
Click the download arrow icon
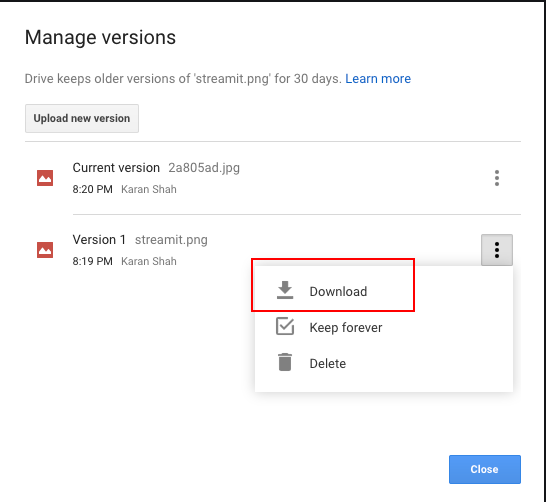pyautogui.click(x=285, y=290)
